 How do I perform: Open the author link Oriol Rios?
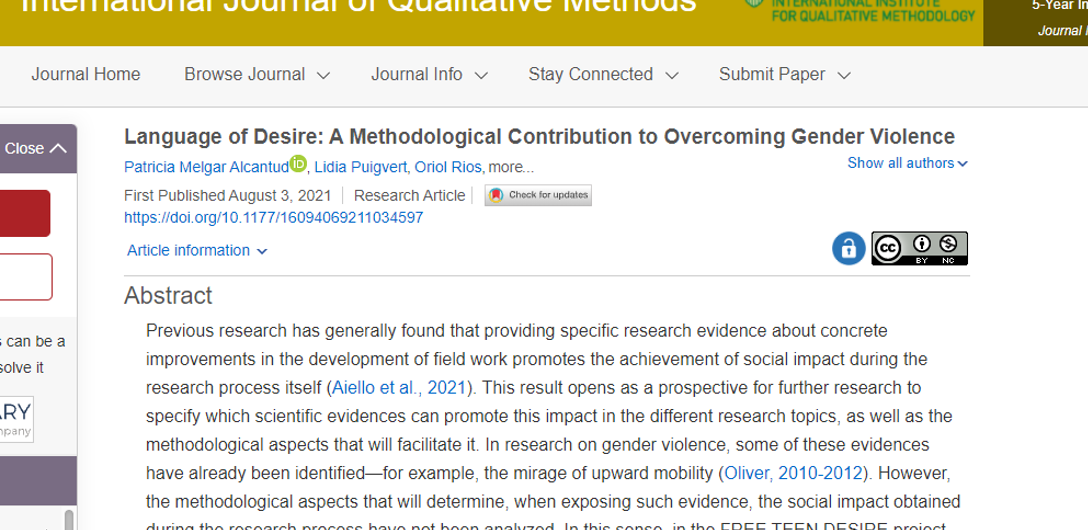pos(448,167)
